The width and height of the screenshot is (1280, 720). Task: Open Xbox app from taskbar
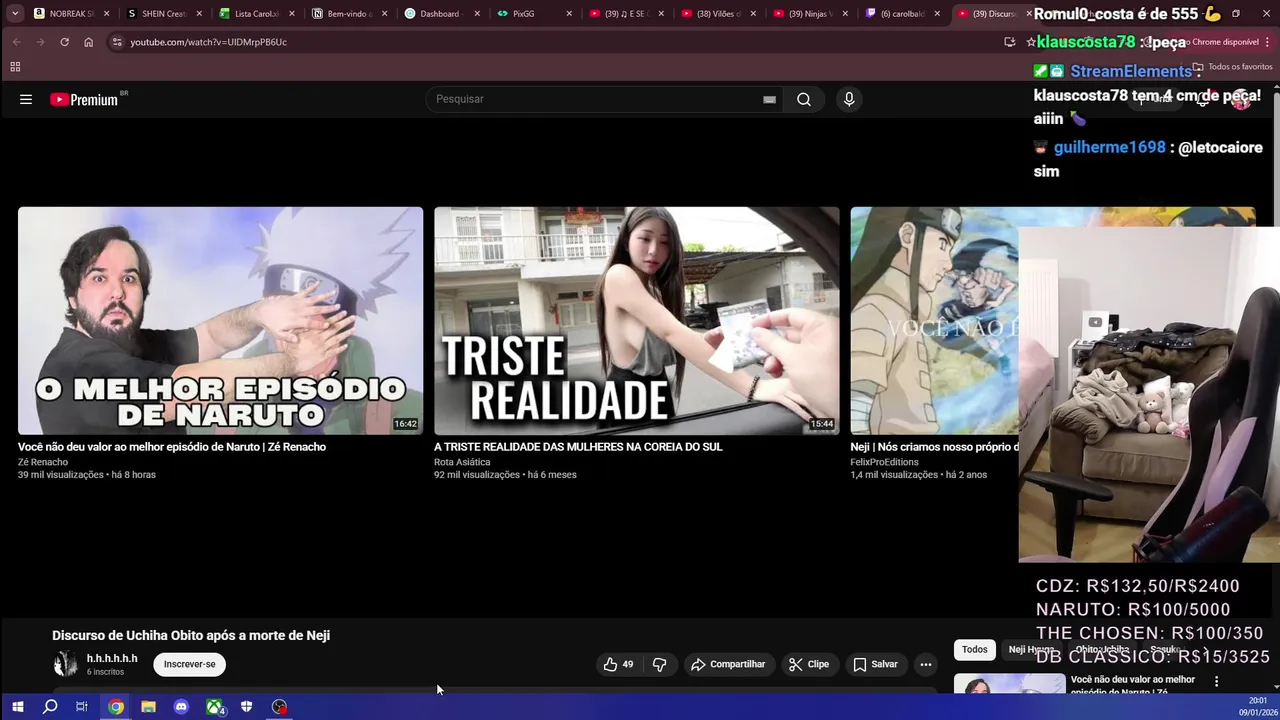point(214,707)
